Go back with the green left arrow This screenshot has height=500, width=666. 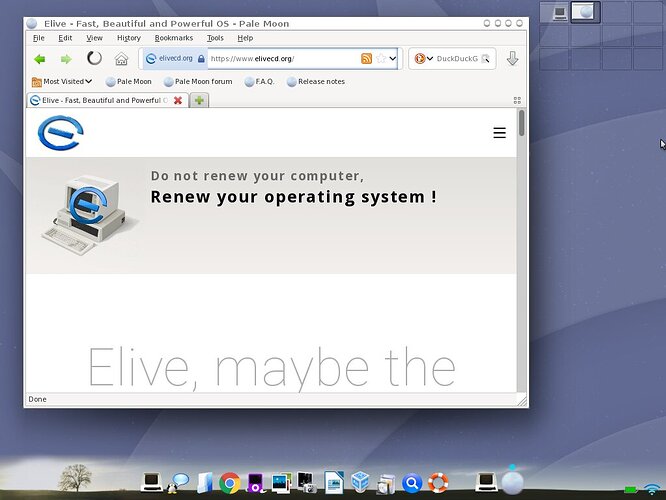pos(40,59)
